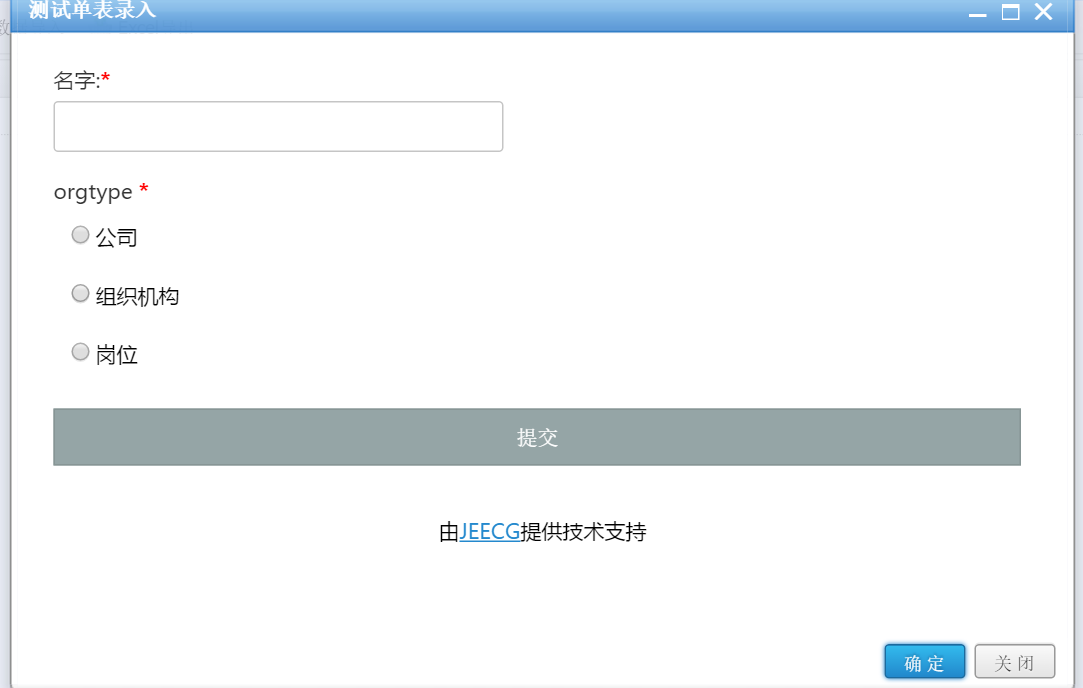The width and height of the screenshot is (1083, 688).
Task: Click the 组织机构 option label text
Action: click(x=137, y=296)
